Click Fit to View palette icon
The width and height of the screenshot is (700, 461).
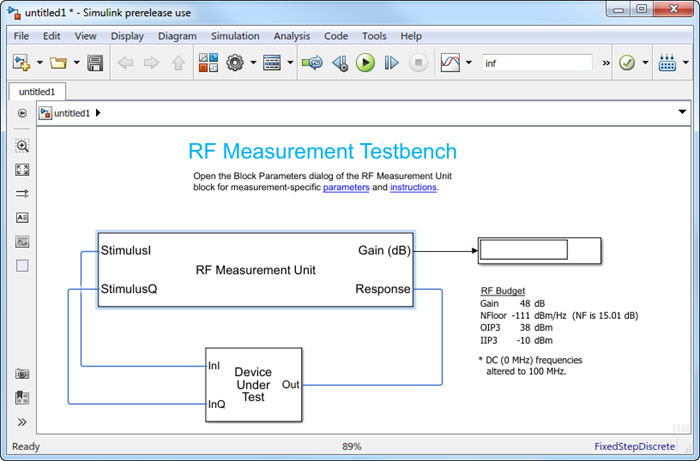[x=22, y=170]
